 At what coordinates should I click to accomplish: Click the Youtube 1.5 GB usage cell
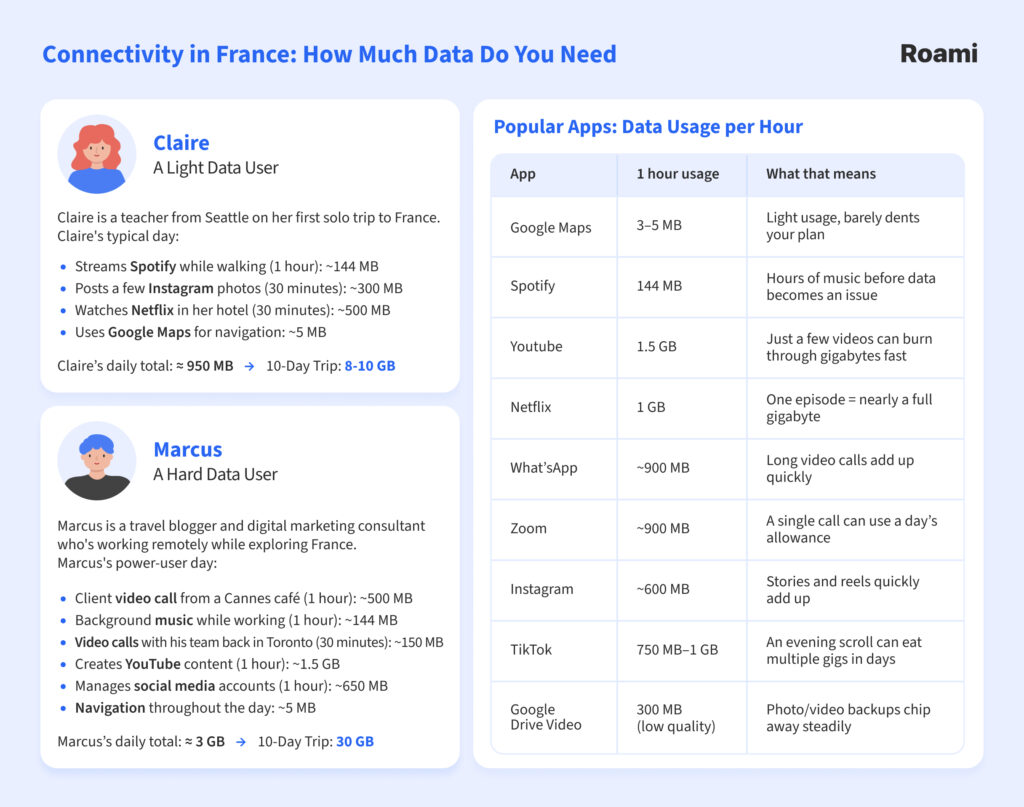click(656, 347)
